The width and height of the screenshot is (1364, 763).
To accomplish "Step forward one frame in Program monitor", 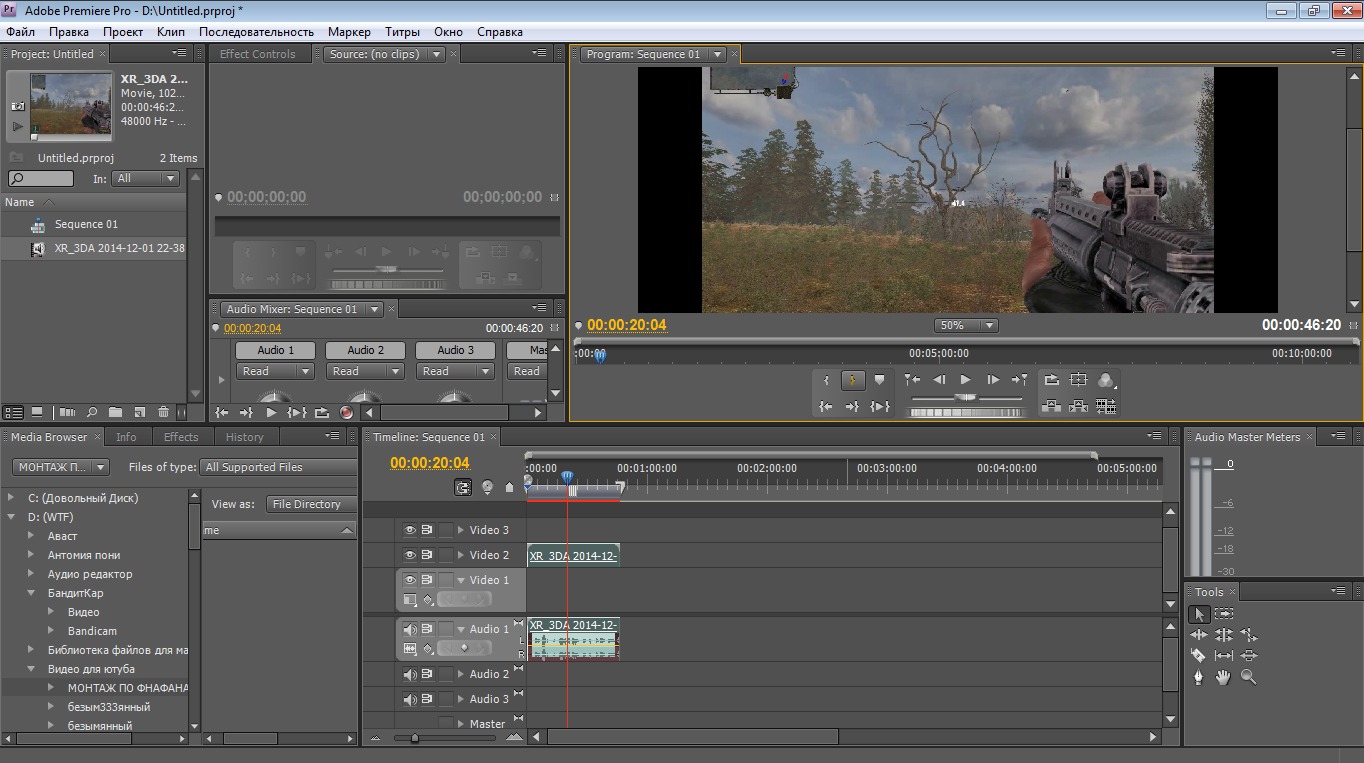I will click(992, 380).
